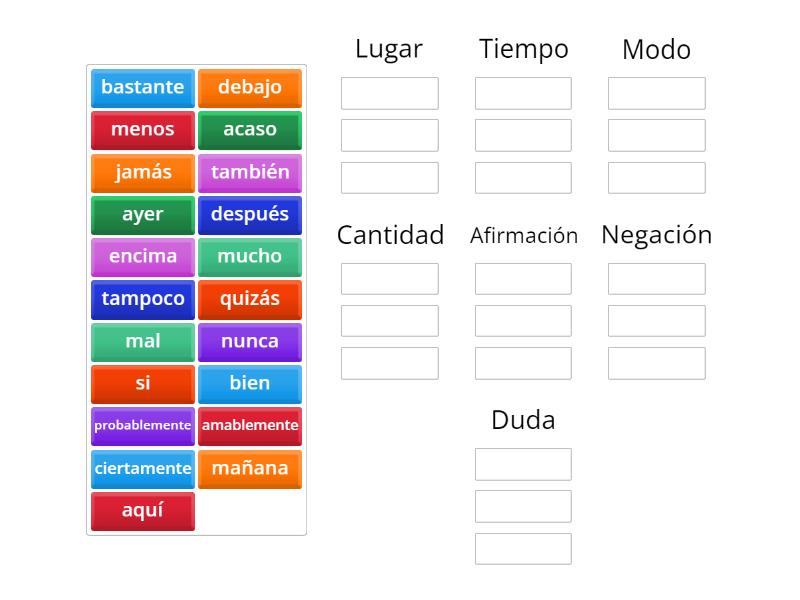Image resolution: width=800 pixels, height=600 pixels.
Task: Select the "ayer" tile
Action: coord(142,214)
